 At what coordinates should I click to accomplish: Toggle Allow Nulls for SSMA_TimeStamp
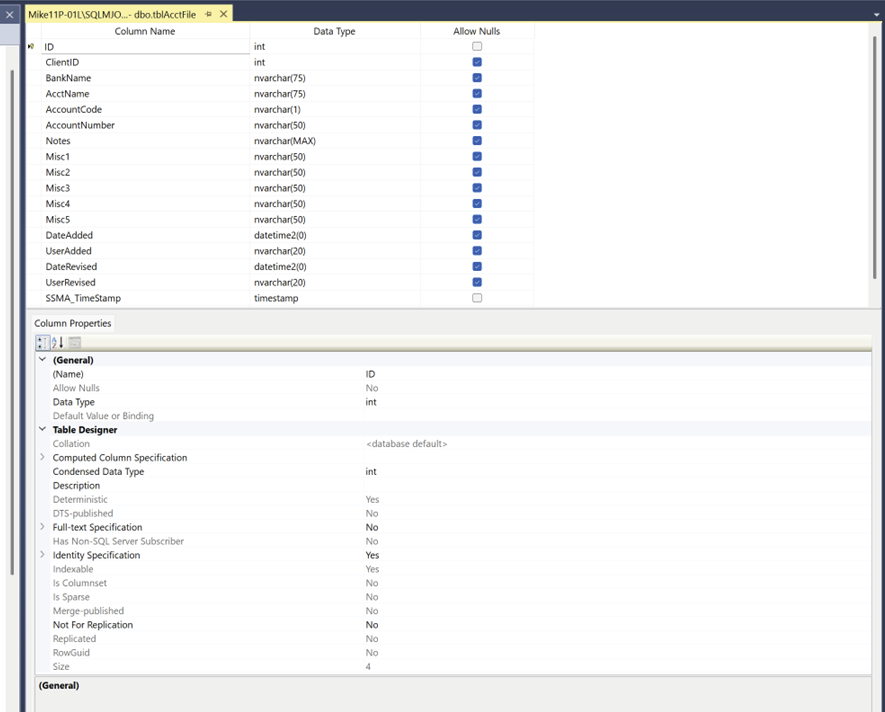click(x=477, y=298)
